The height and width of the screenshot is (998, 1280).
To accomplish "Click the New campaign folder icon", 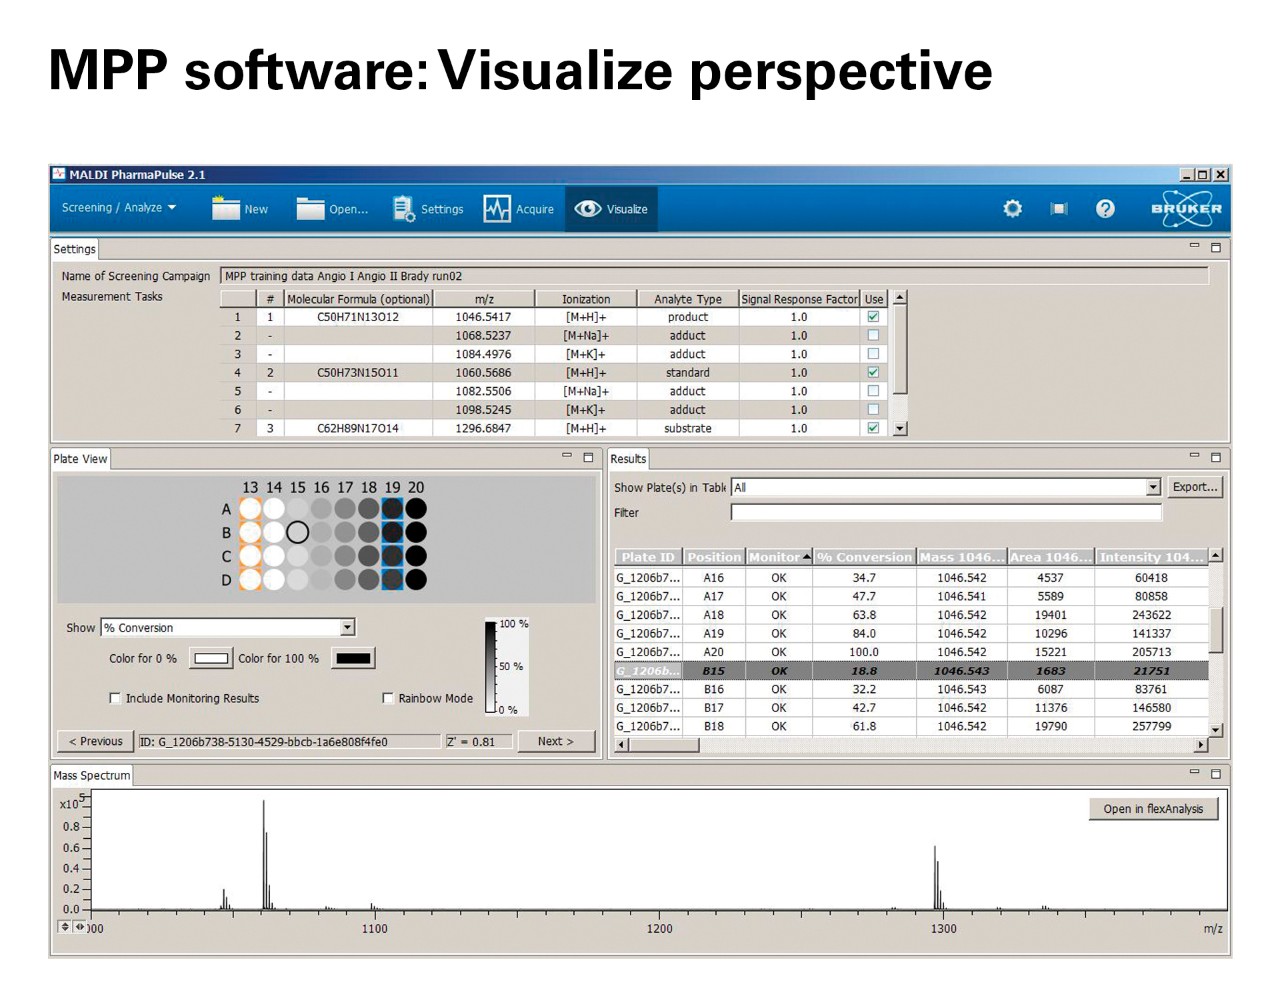I will [x=226, y=208].
